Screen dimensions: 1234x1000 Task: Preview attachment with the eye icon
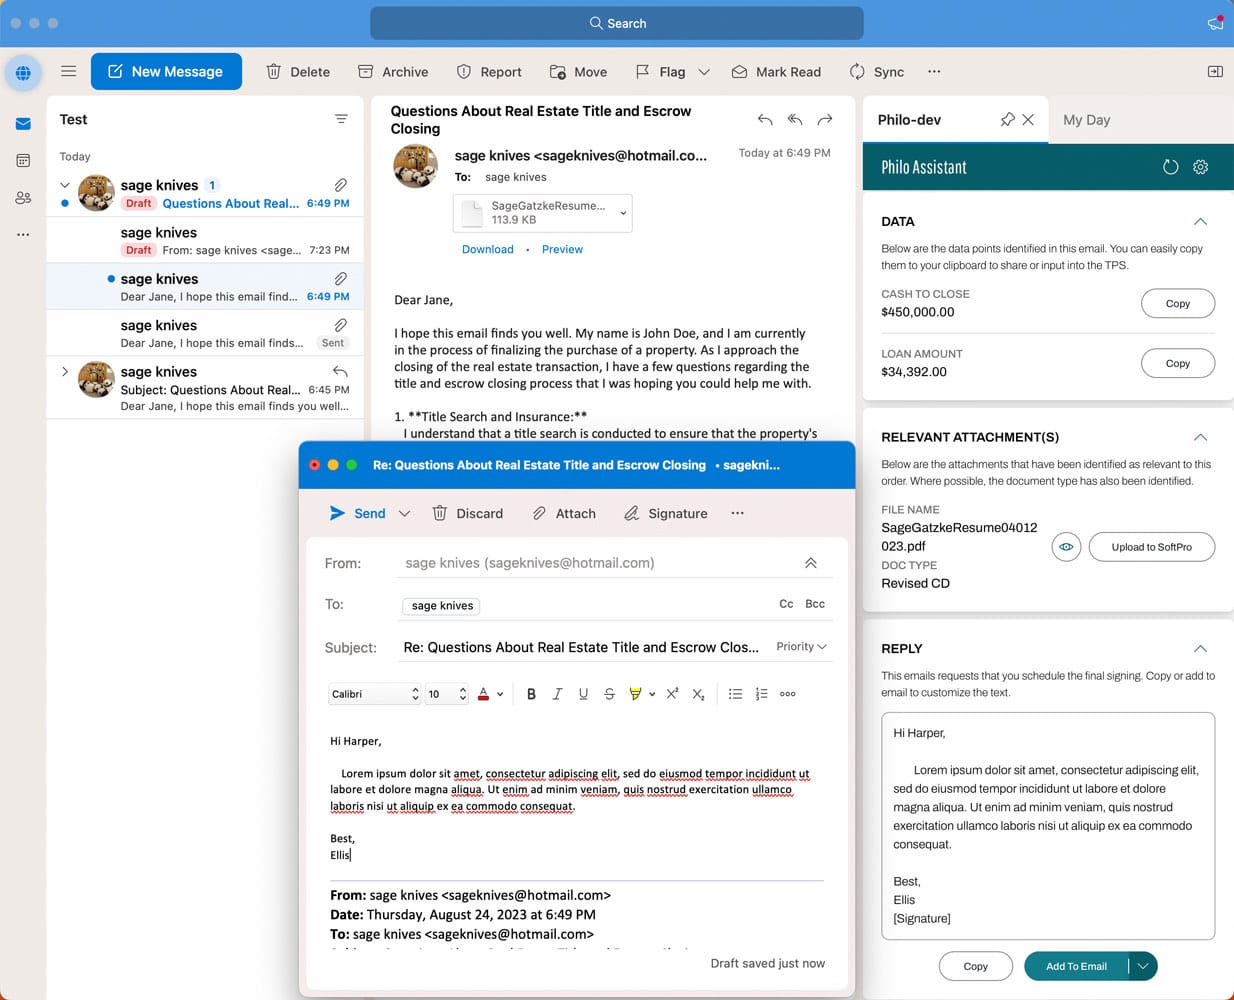[x=1066, y=547]
